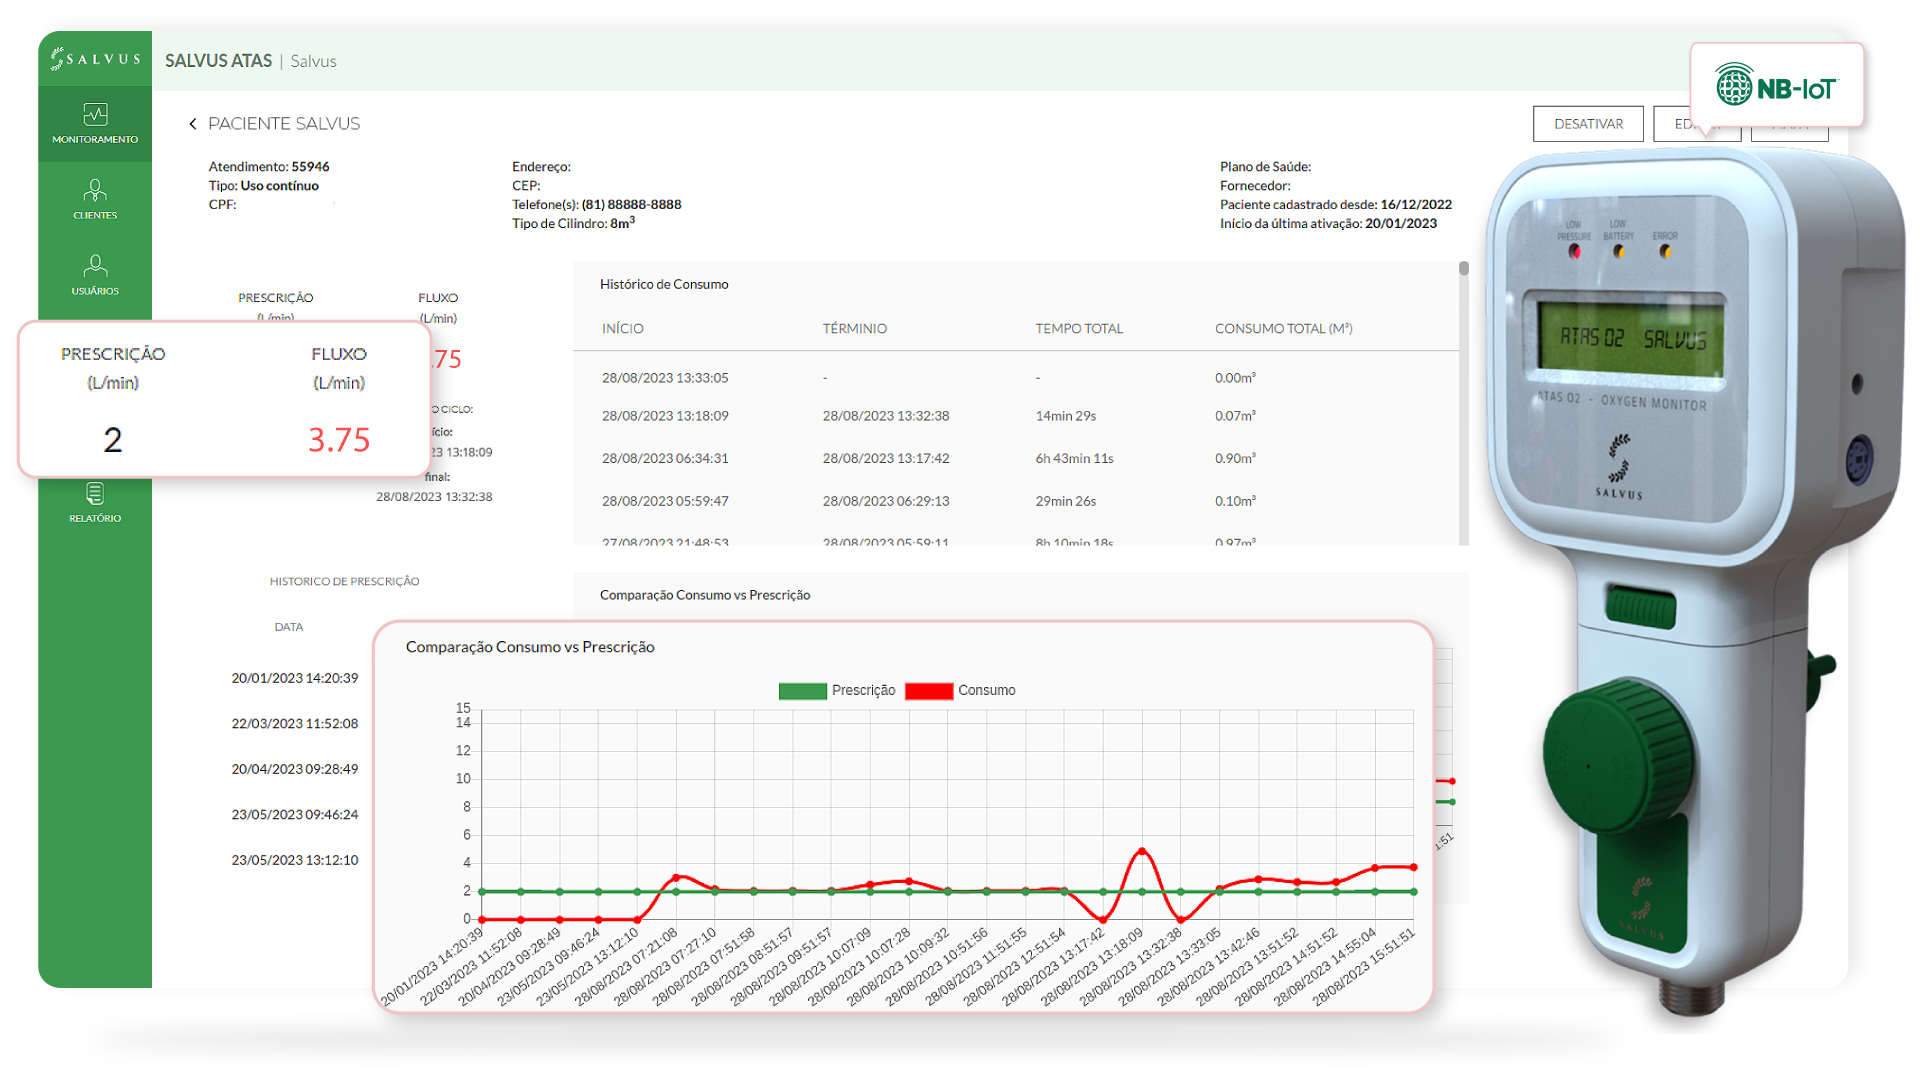
Task: Click the Comparação Consumo vs Prescrição chart title
Action: [x=530, y=647]
